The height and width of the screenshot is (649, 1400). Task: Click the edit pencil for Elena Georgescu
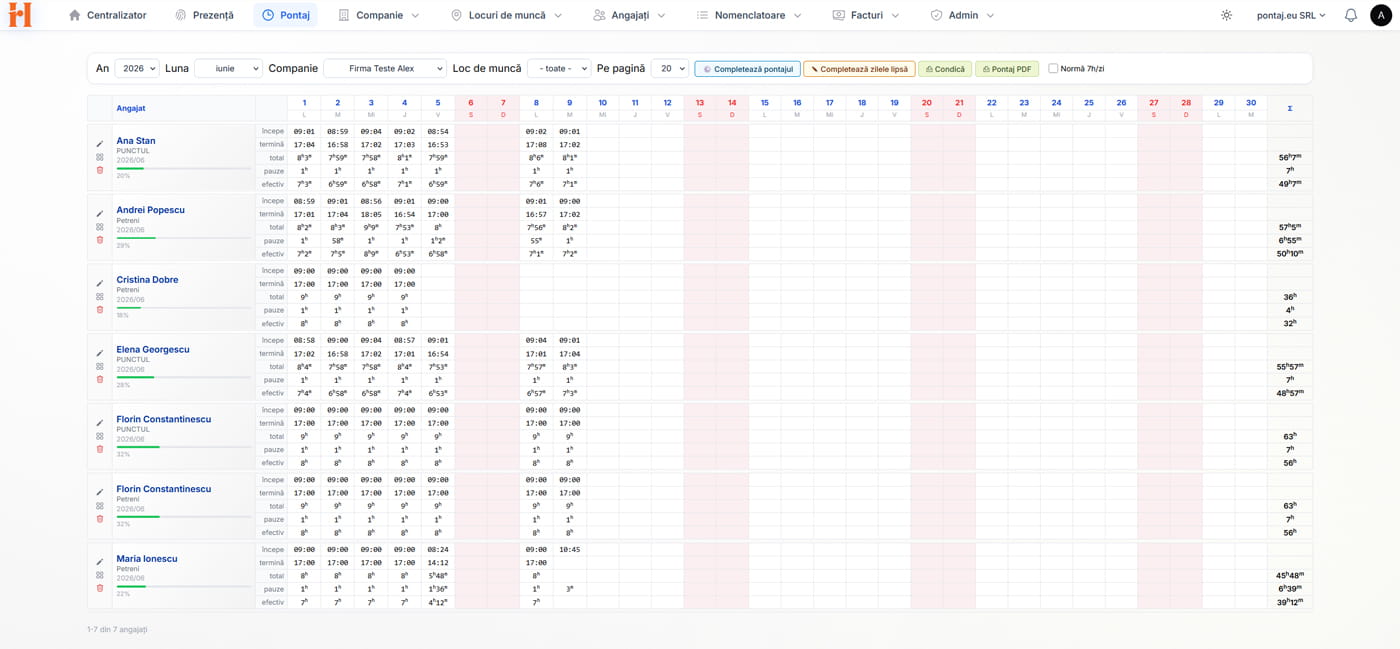pyautogui.click(x=100, y=353)
